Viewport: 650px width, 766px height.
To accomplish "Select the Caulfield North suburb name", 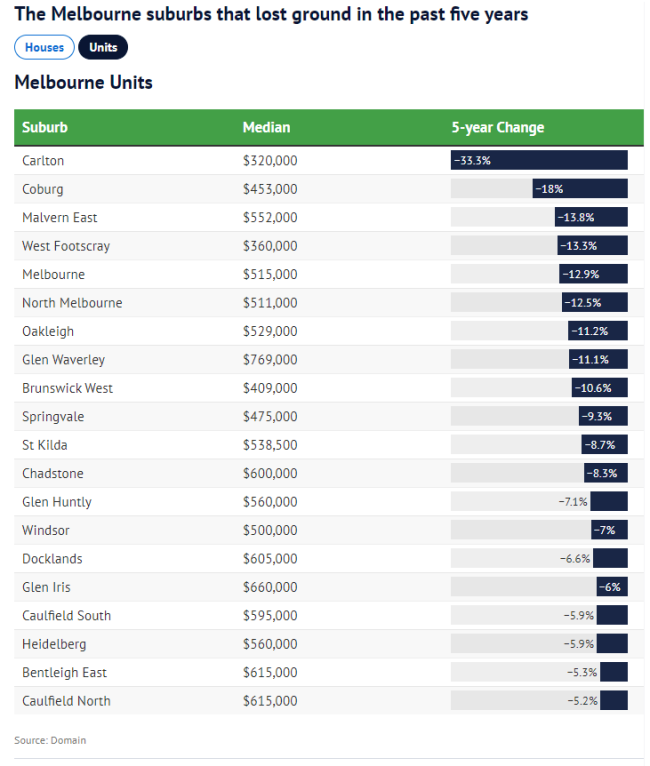I will point(66,701).
